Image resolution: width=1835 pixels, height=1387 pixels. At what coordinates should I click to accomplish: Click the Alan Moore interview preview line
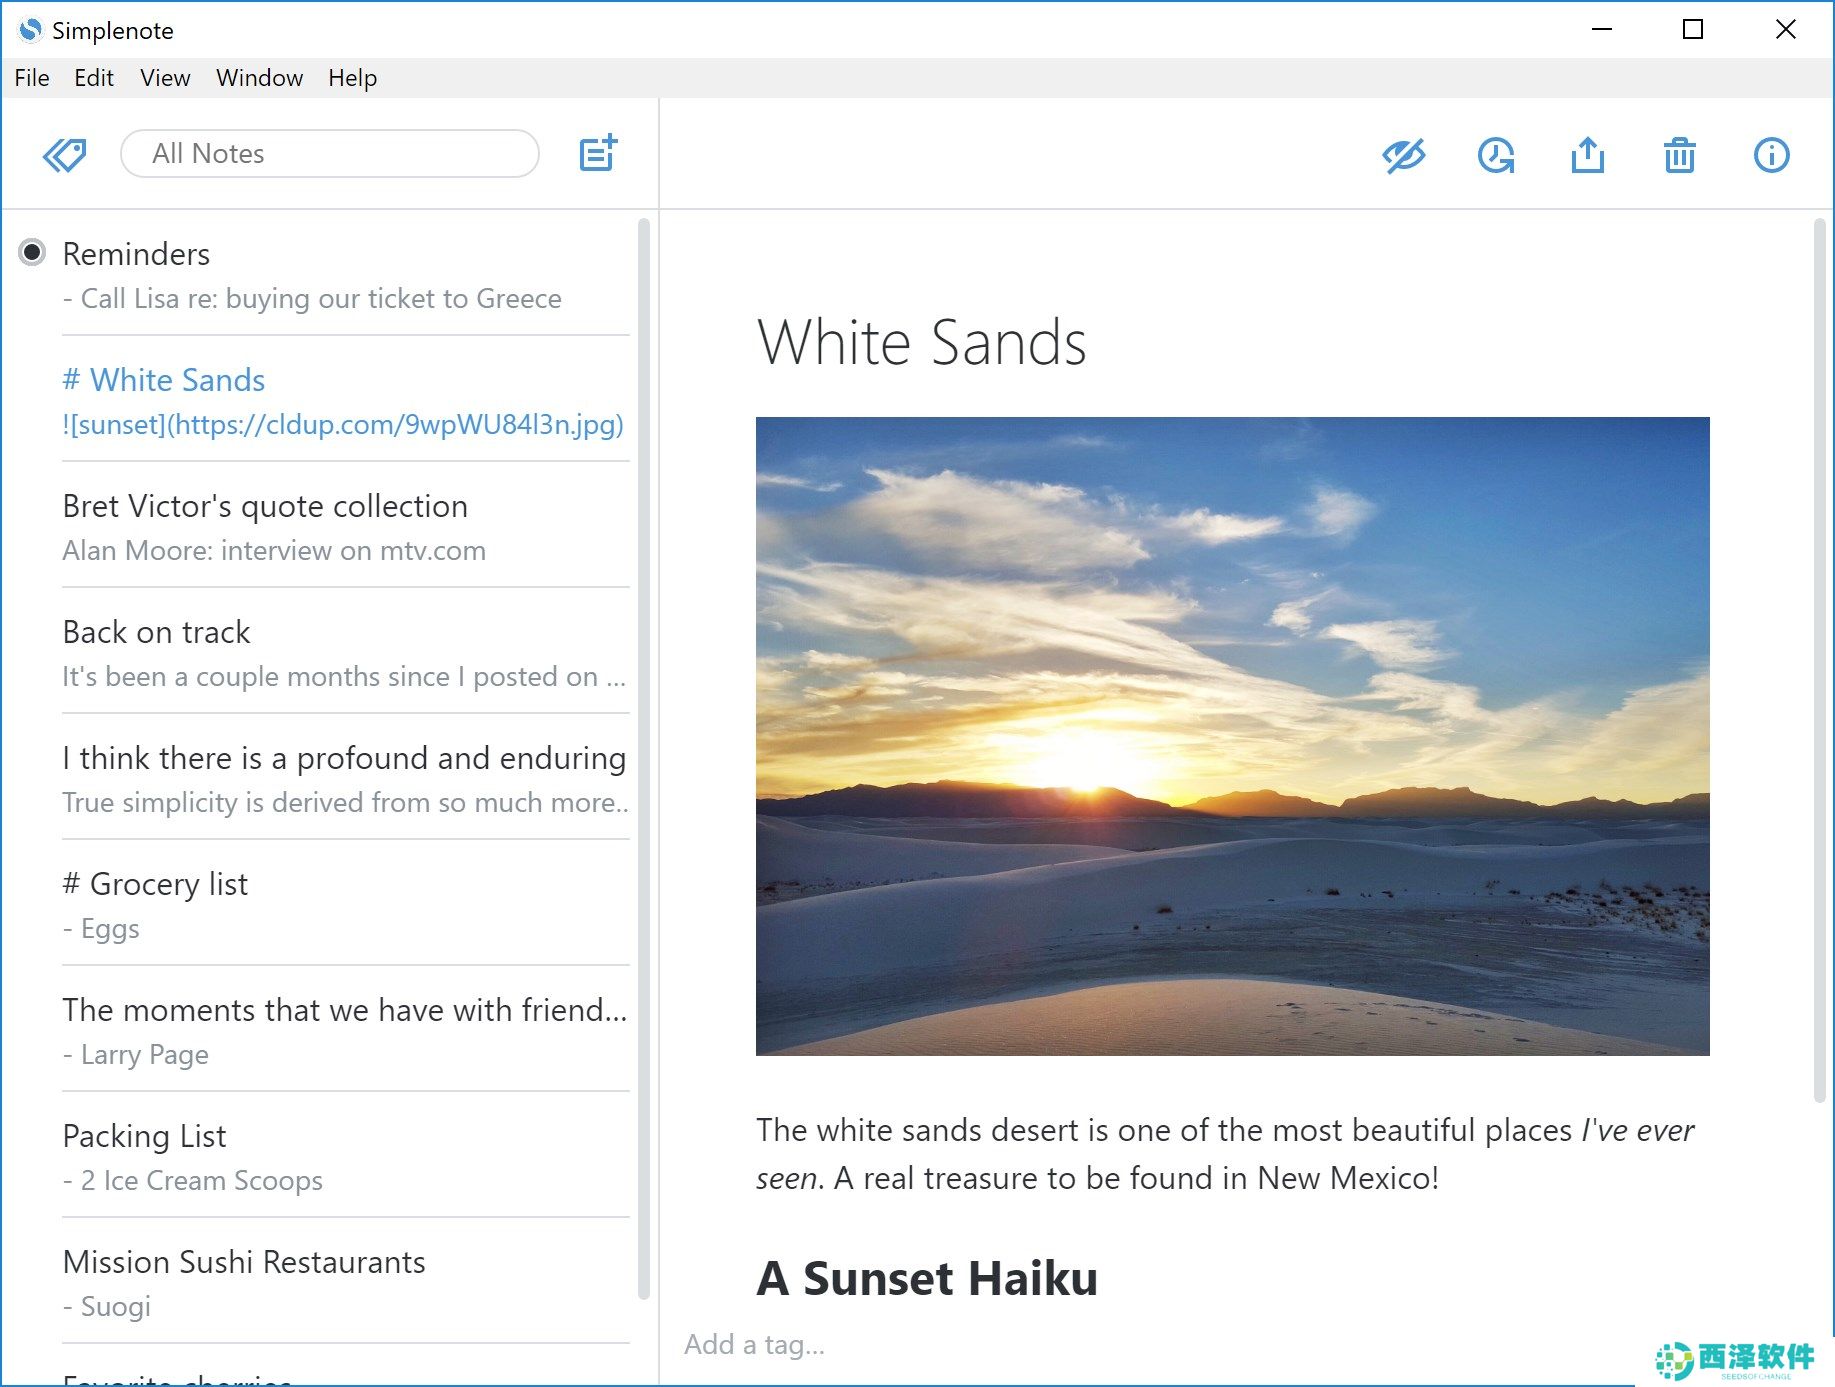tap(274, 551)
